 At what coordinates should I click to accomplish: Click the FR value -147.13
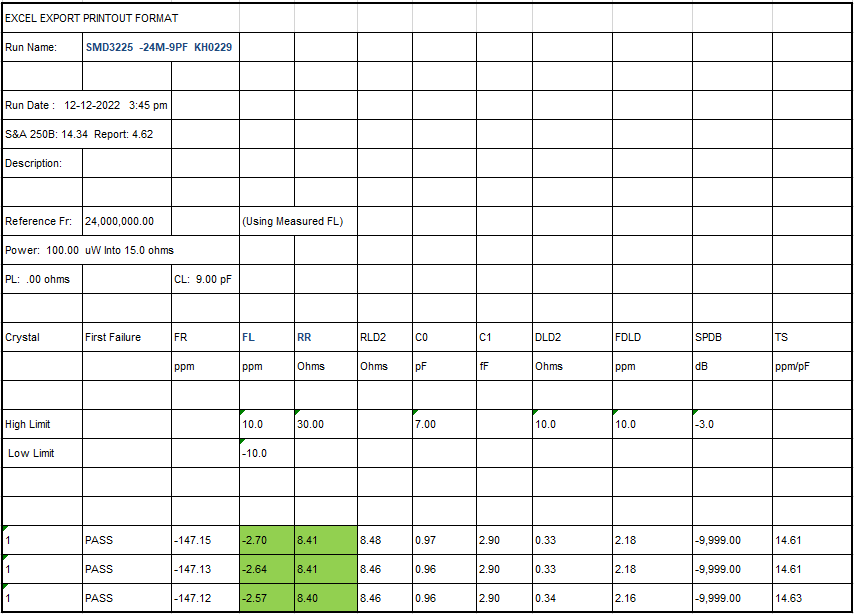pos(191,569)
